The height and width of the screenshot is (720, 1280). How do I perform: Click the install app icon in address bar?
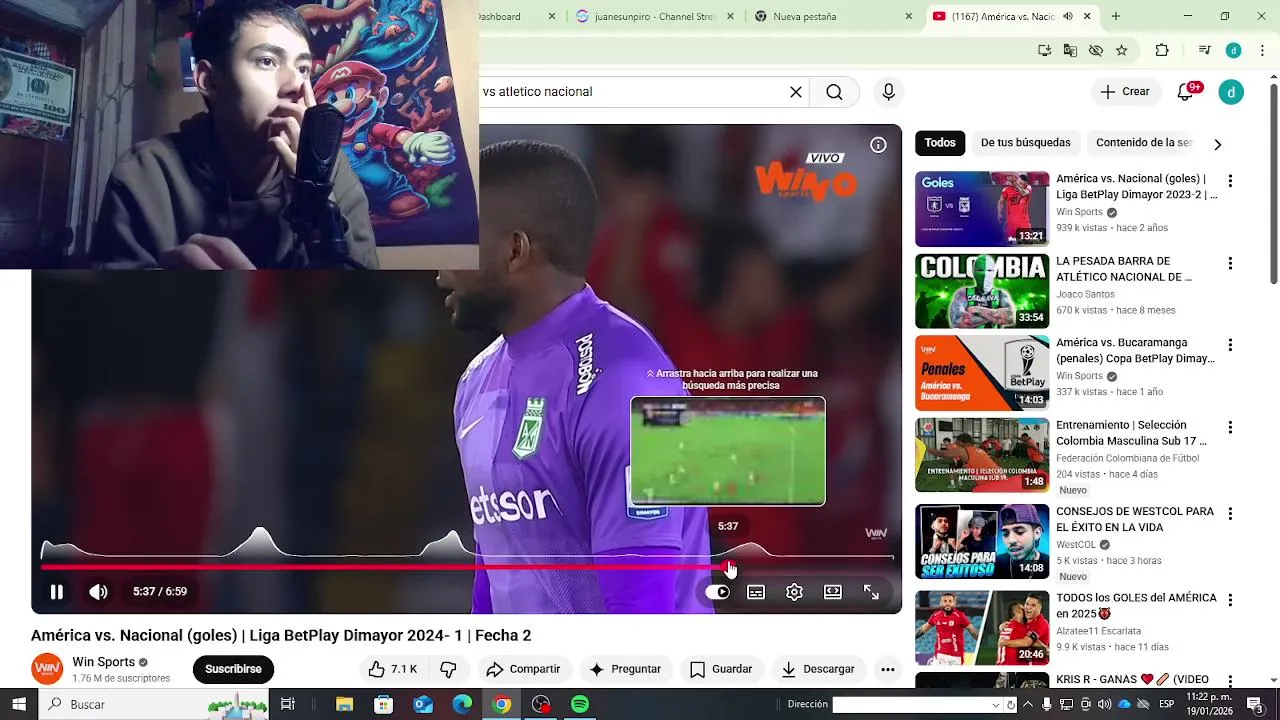1044,50
